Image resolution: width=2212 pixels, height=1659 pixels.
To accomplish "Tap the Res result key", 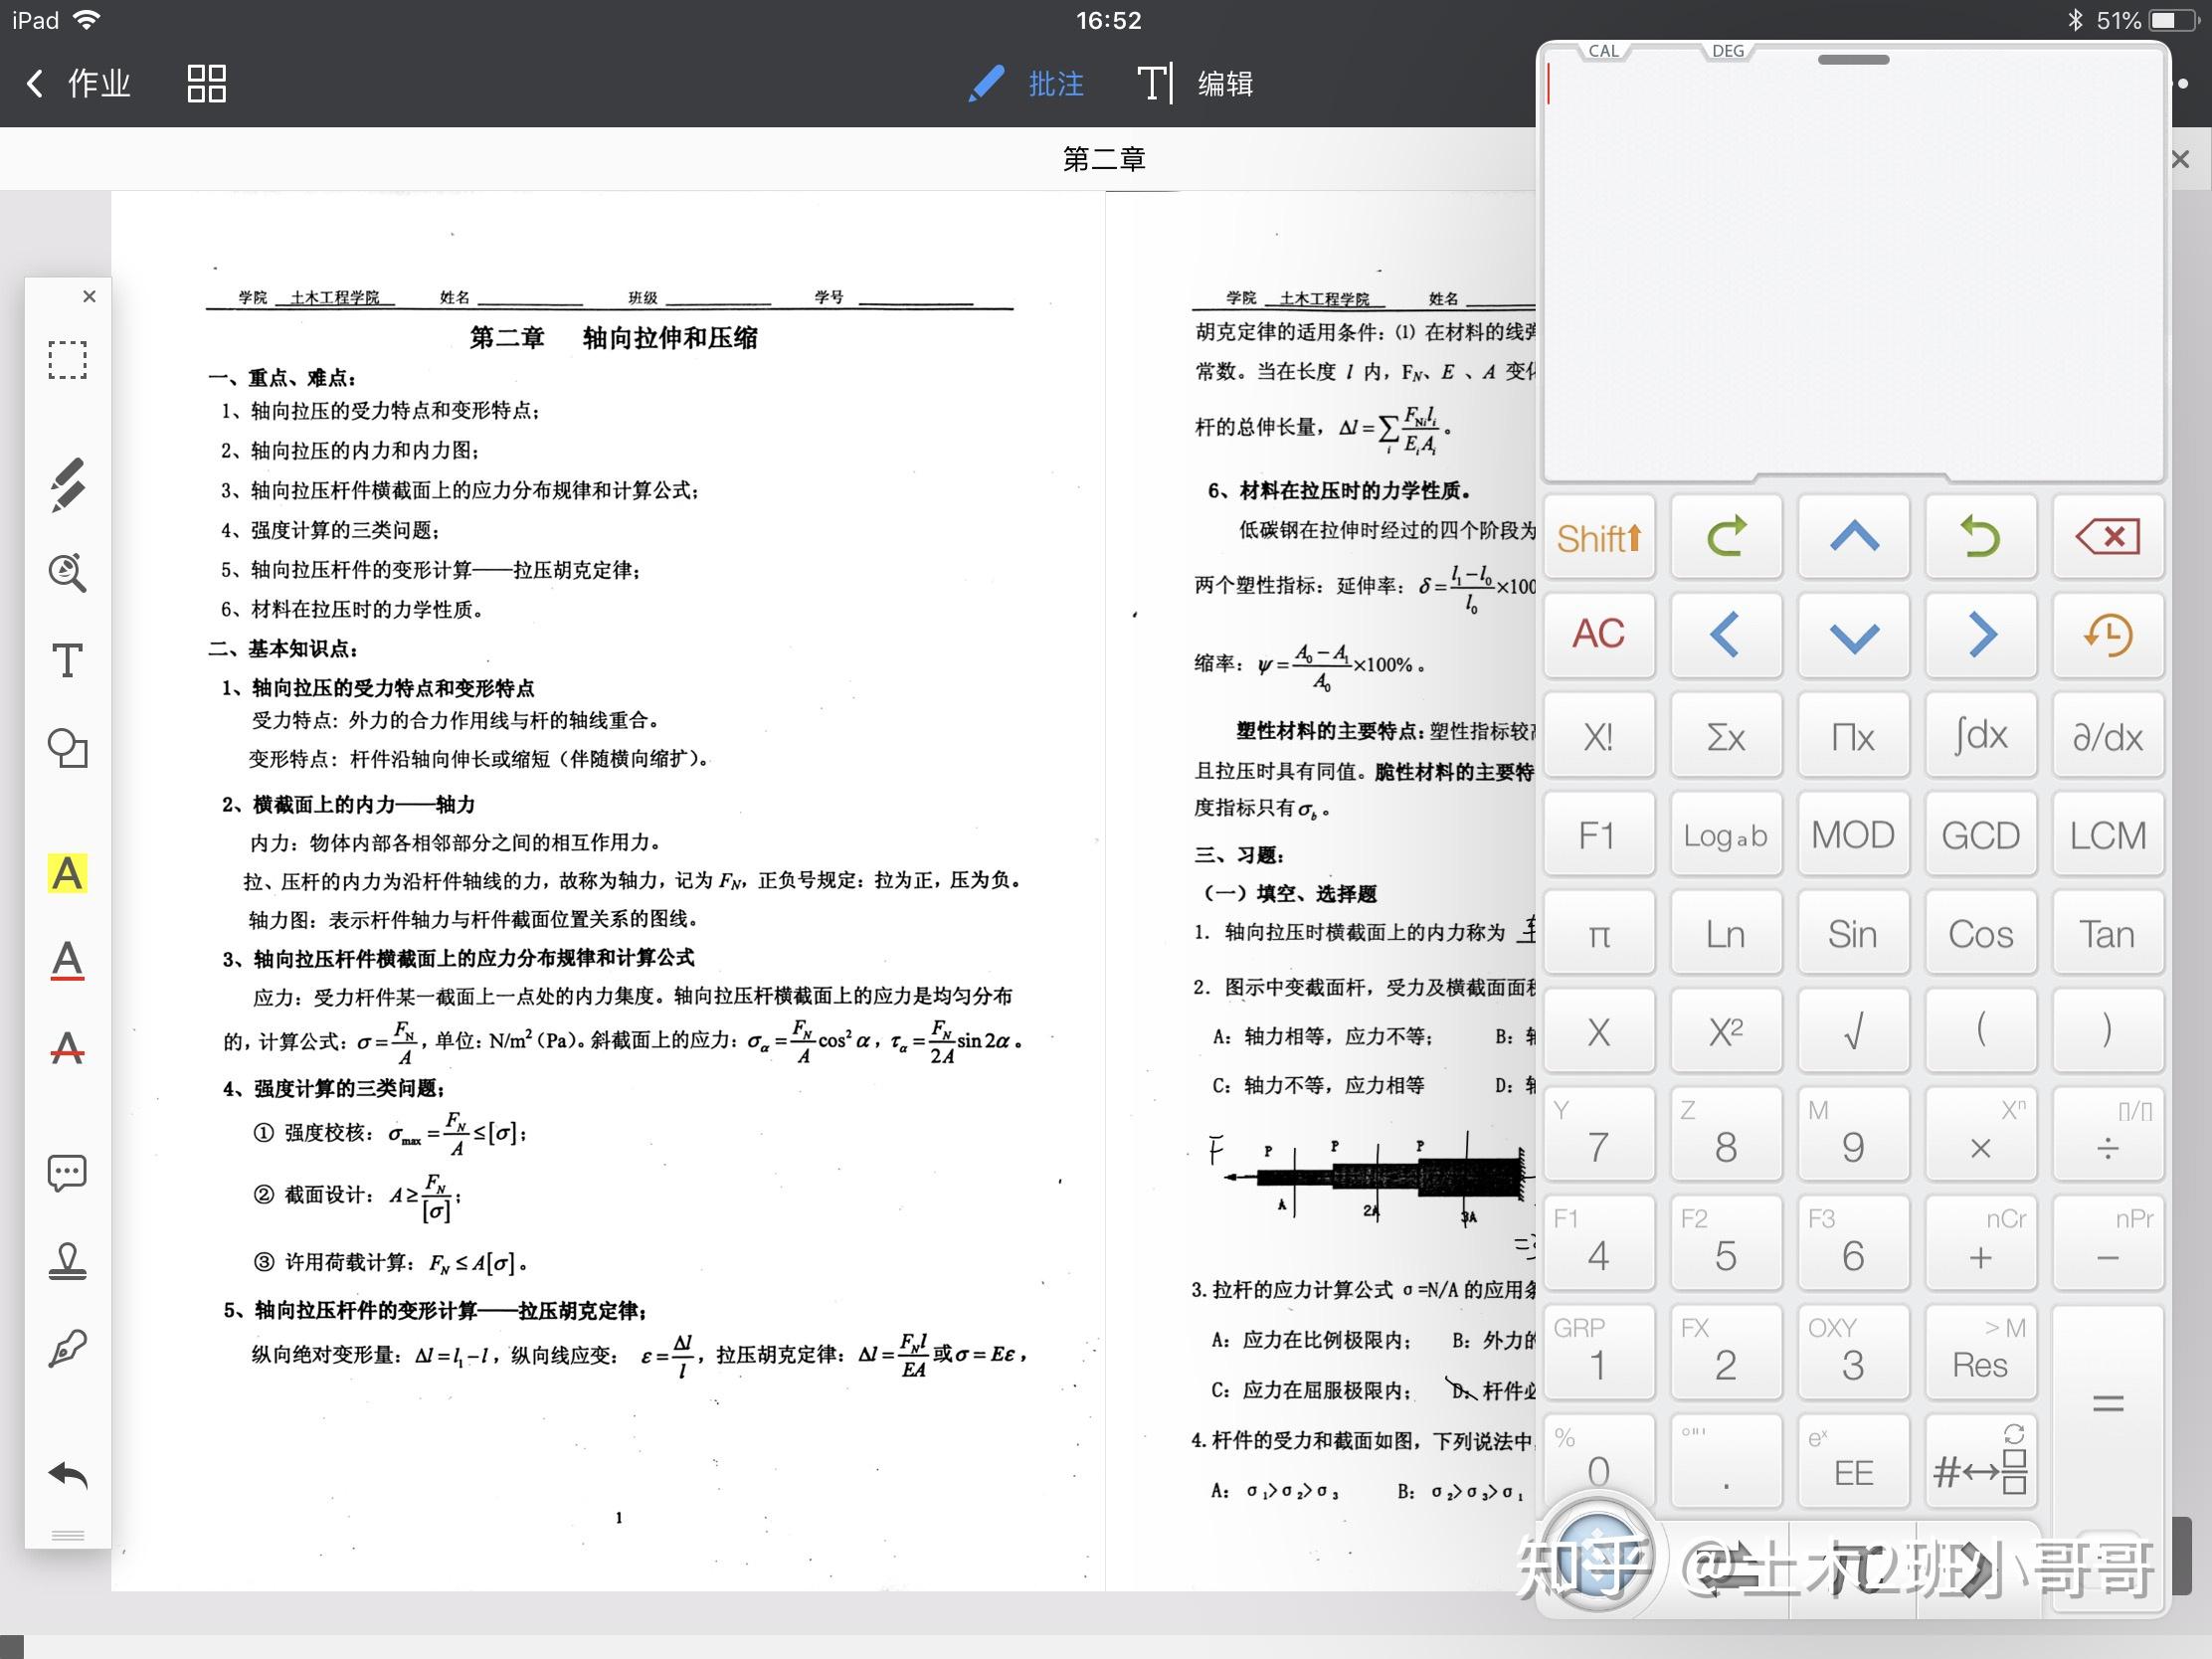I will pos(1980,1352).
